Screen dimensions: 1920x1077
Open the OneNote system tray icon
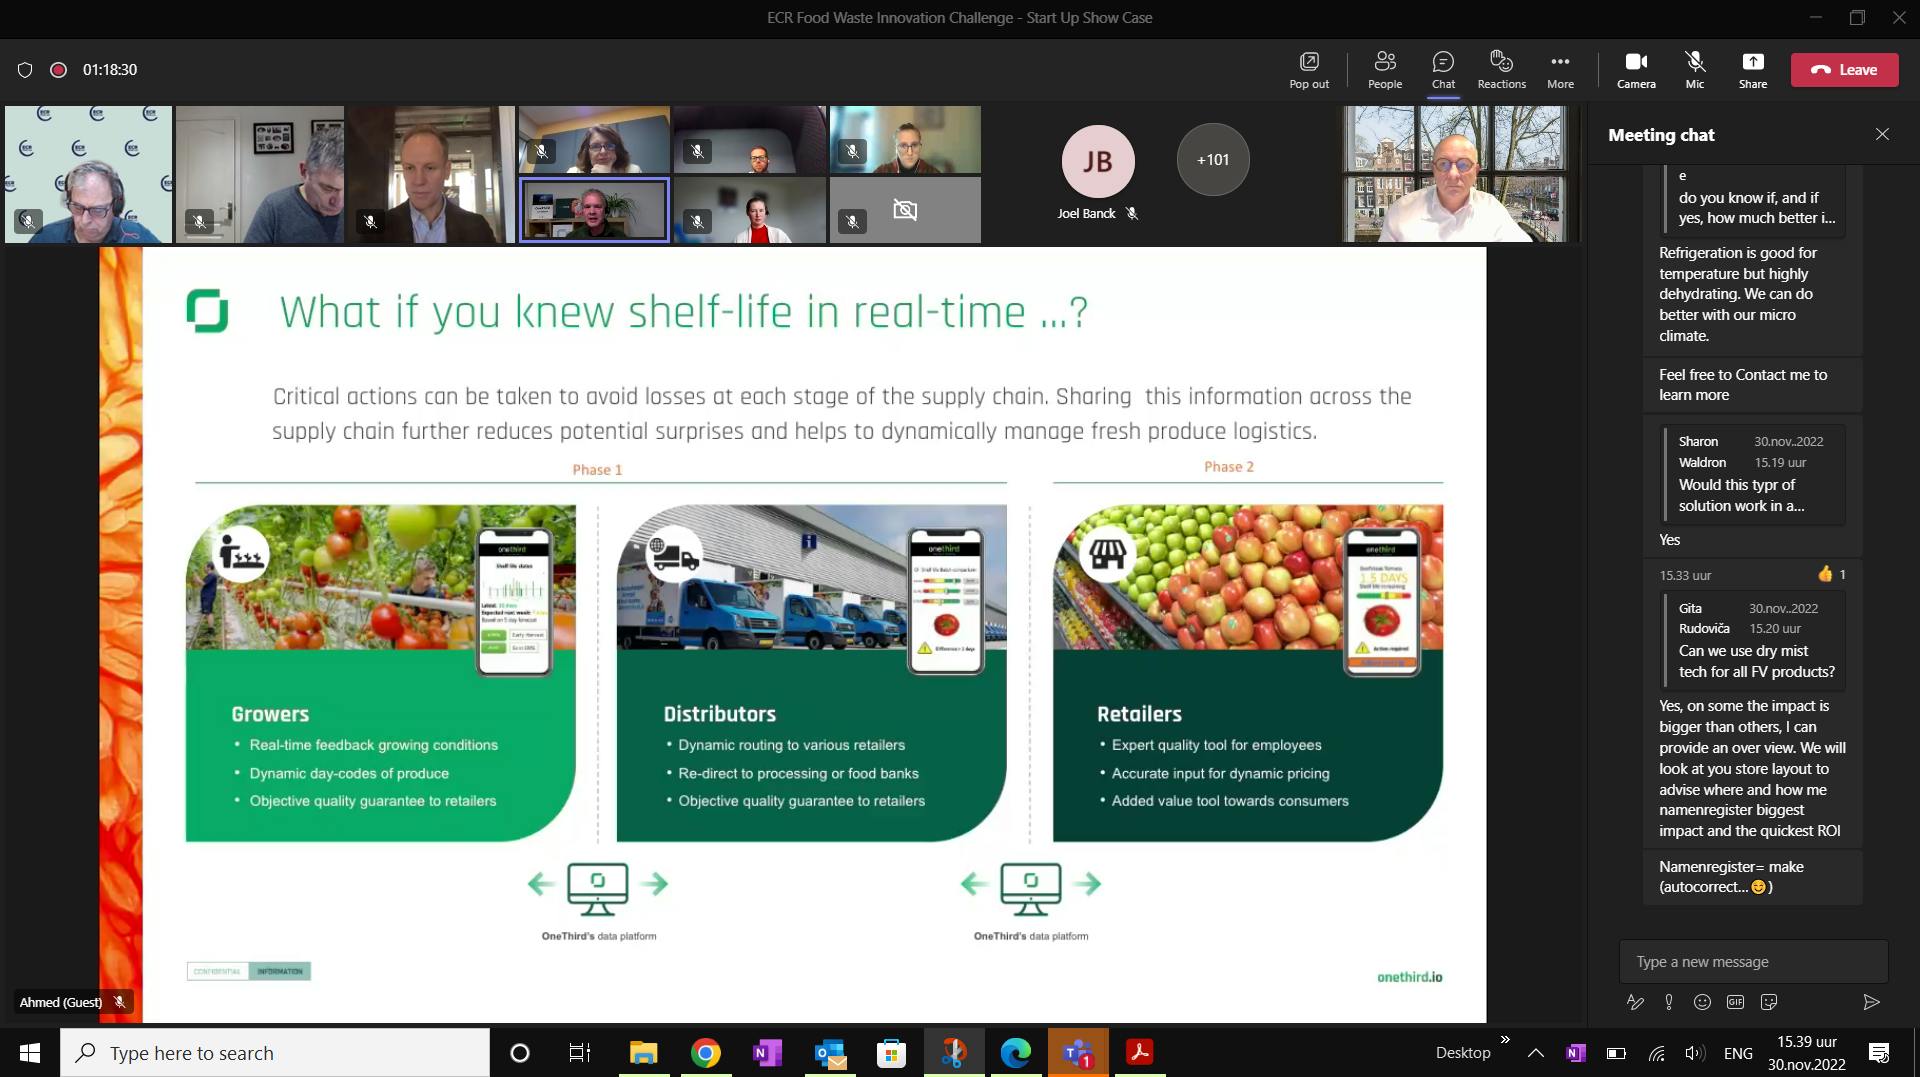click(x=1576, y=1053)
